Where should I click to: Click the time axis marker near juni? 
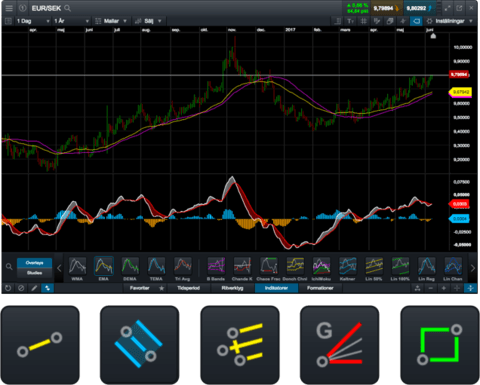pos(433,36)
